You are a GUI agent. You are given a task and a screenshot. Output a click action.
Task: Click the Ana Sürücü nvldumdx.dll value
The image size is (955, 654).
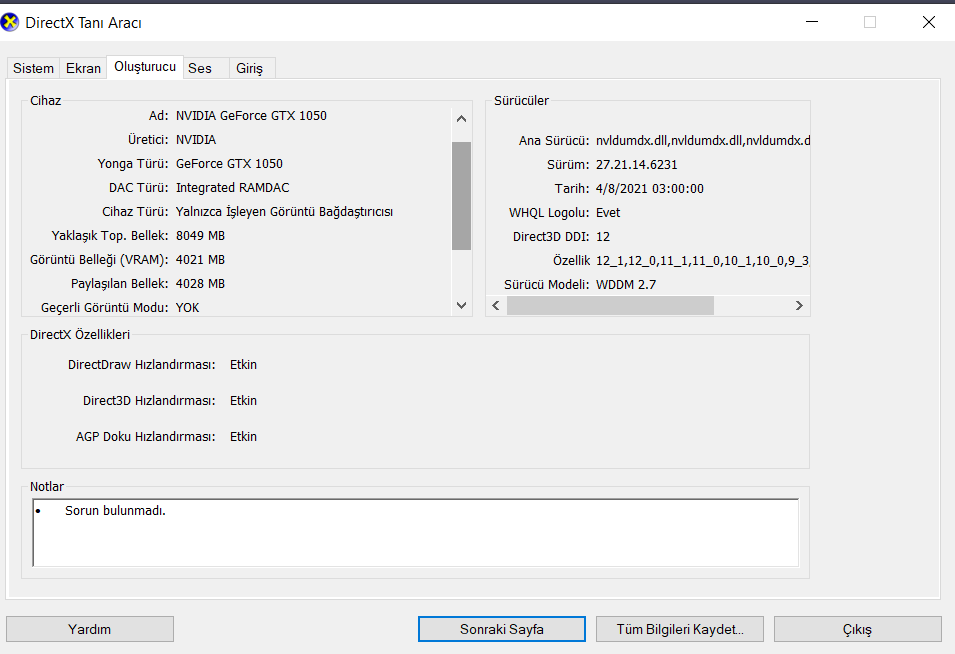(x=703, y=141)
